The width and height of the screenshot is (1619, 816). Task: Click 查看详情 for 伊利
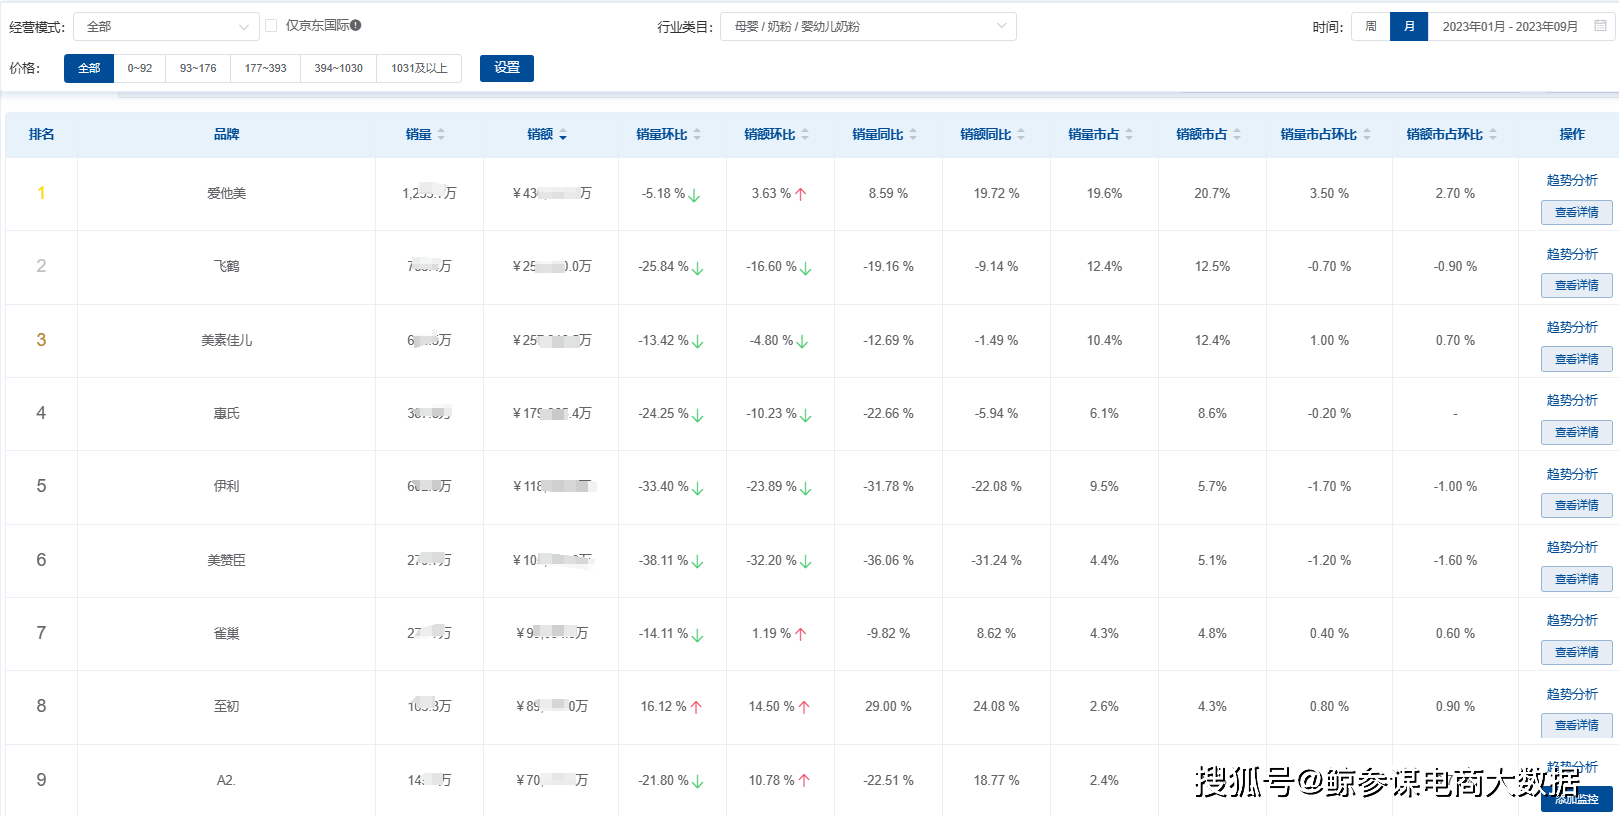[1577, 505]
